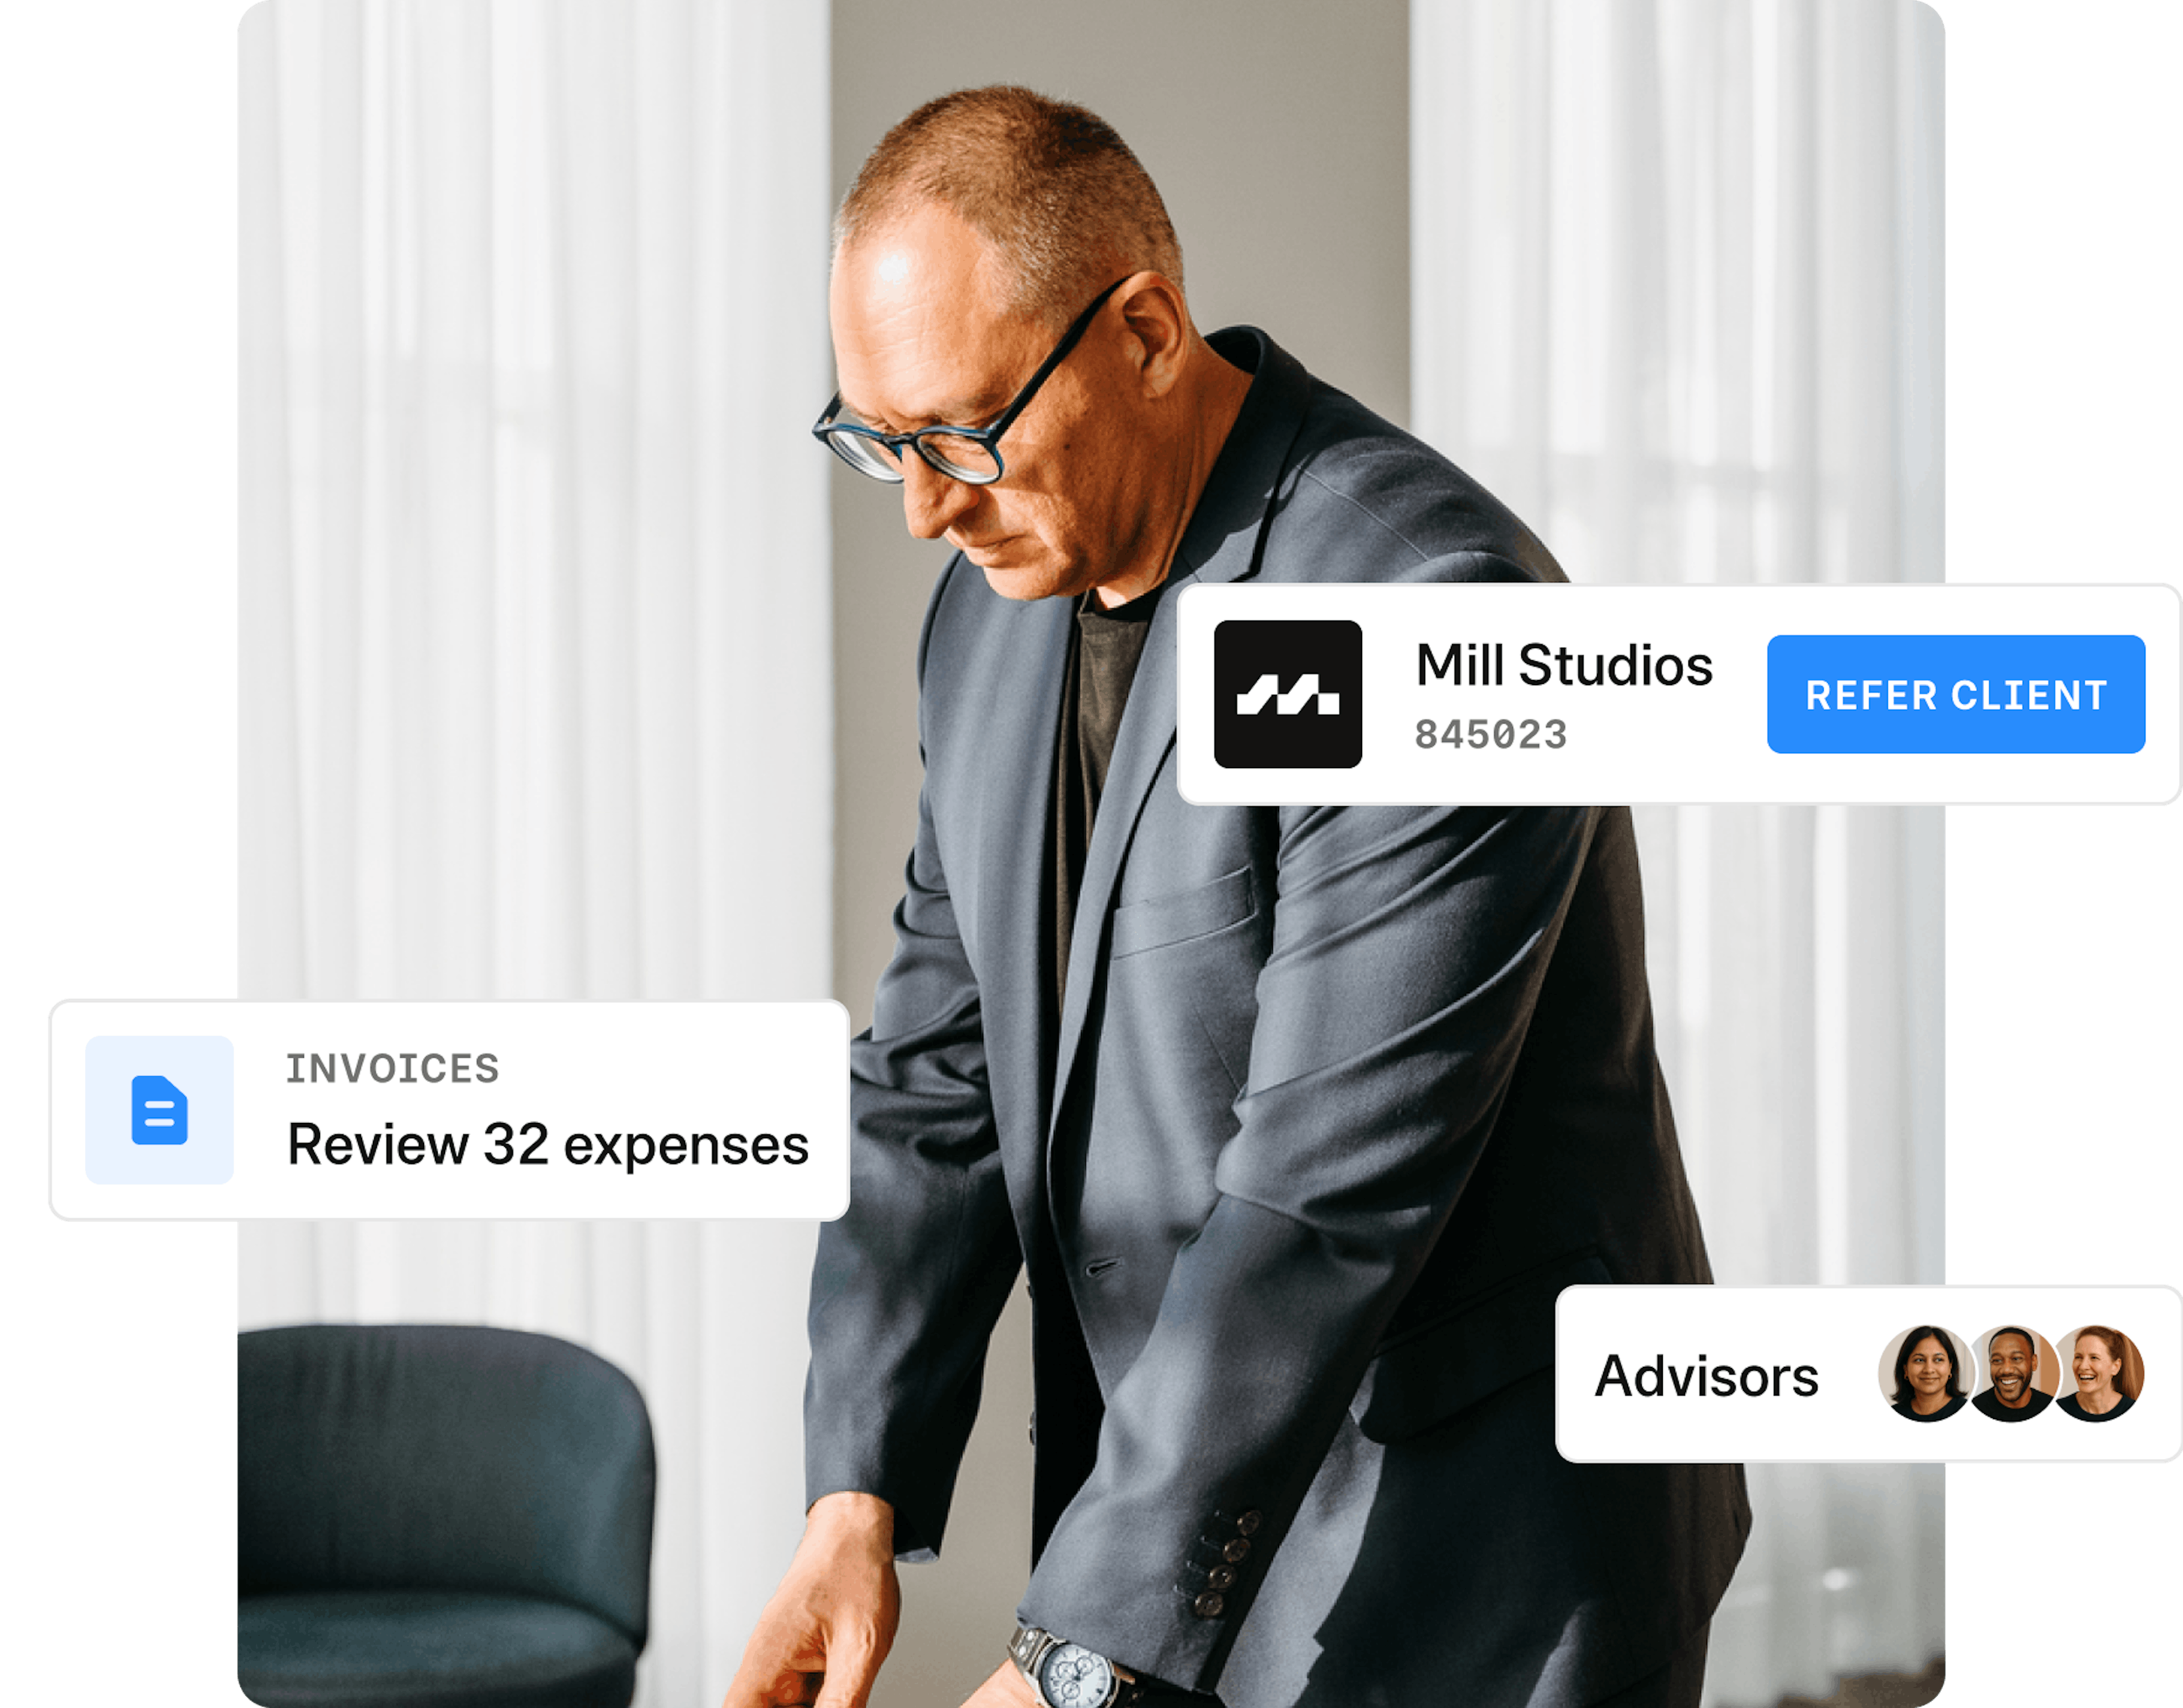2183x1708 pixels.
Task: Click the client number 845023
Action: click(x=1491, y=735)
